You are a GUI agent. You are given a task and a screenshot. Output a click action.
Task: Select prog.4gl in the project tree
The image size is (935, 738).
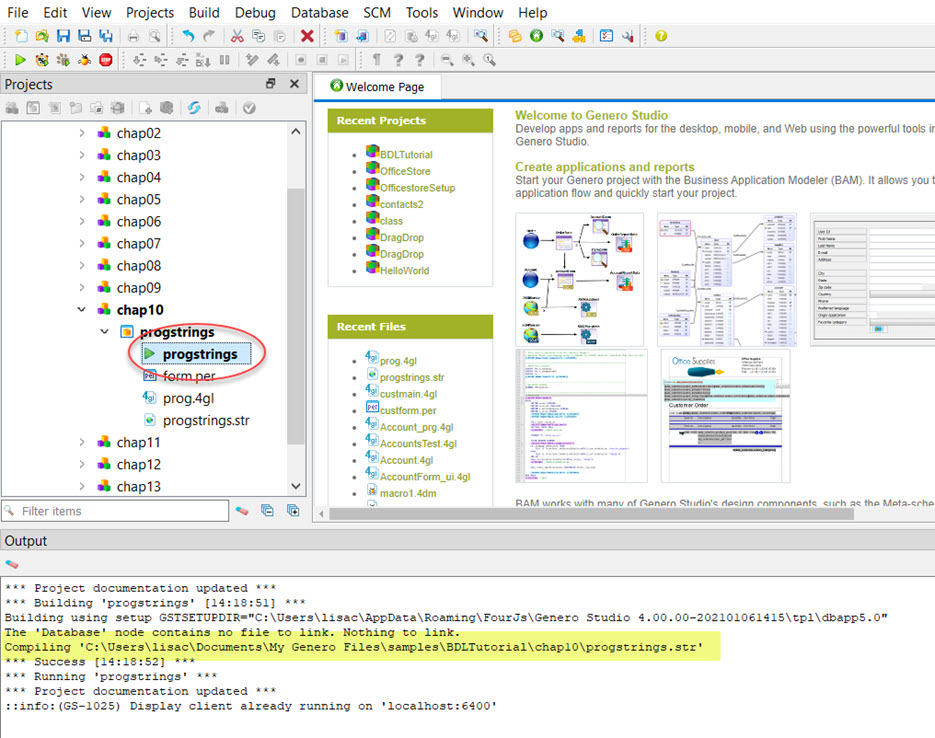[188, 398]
